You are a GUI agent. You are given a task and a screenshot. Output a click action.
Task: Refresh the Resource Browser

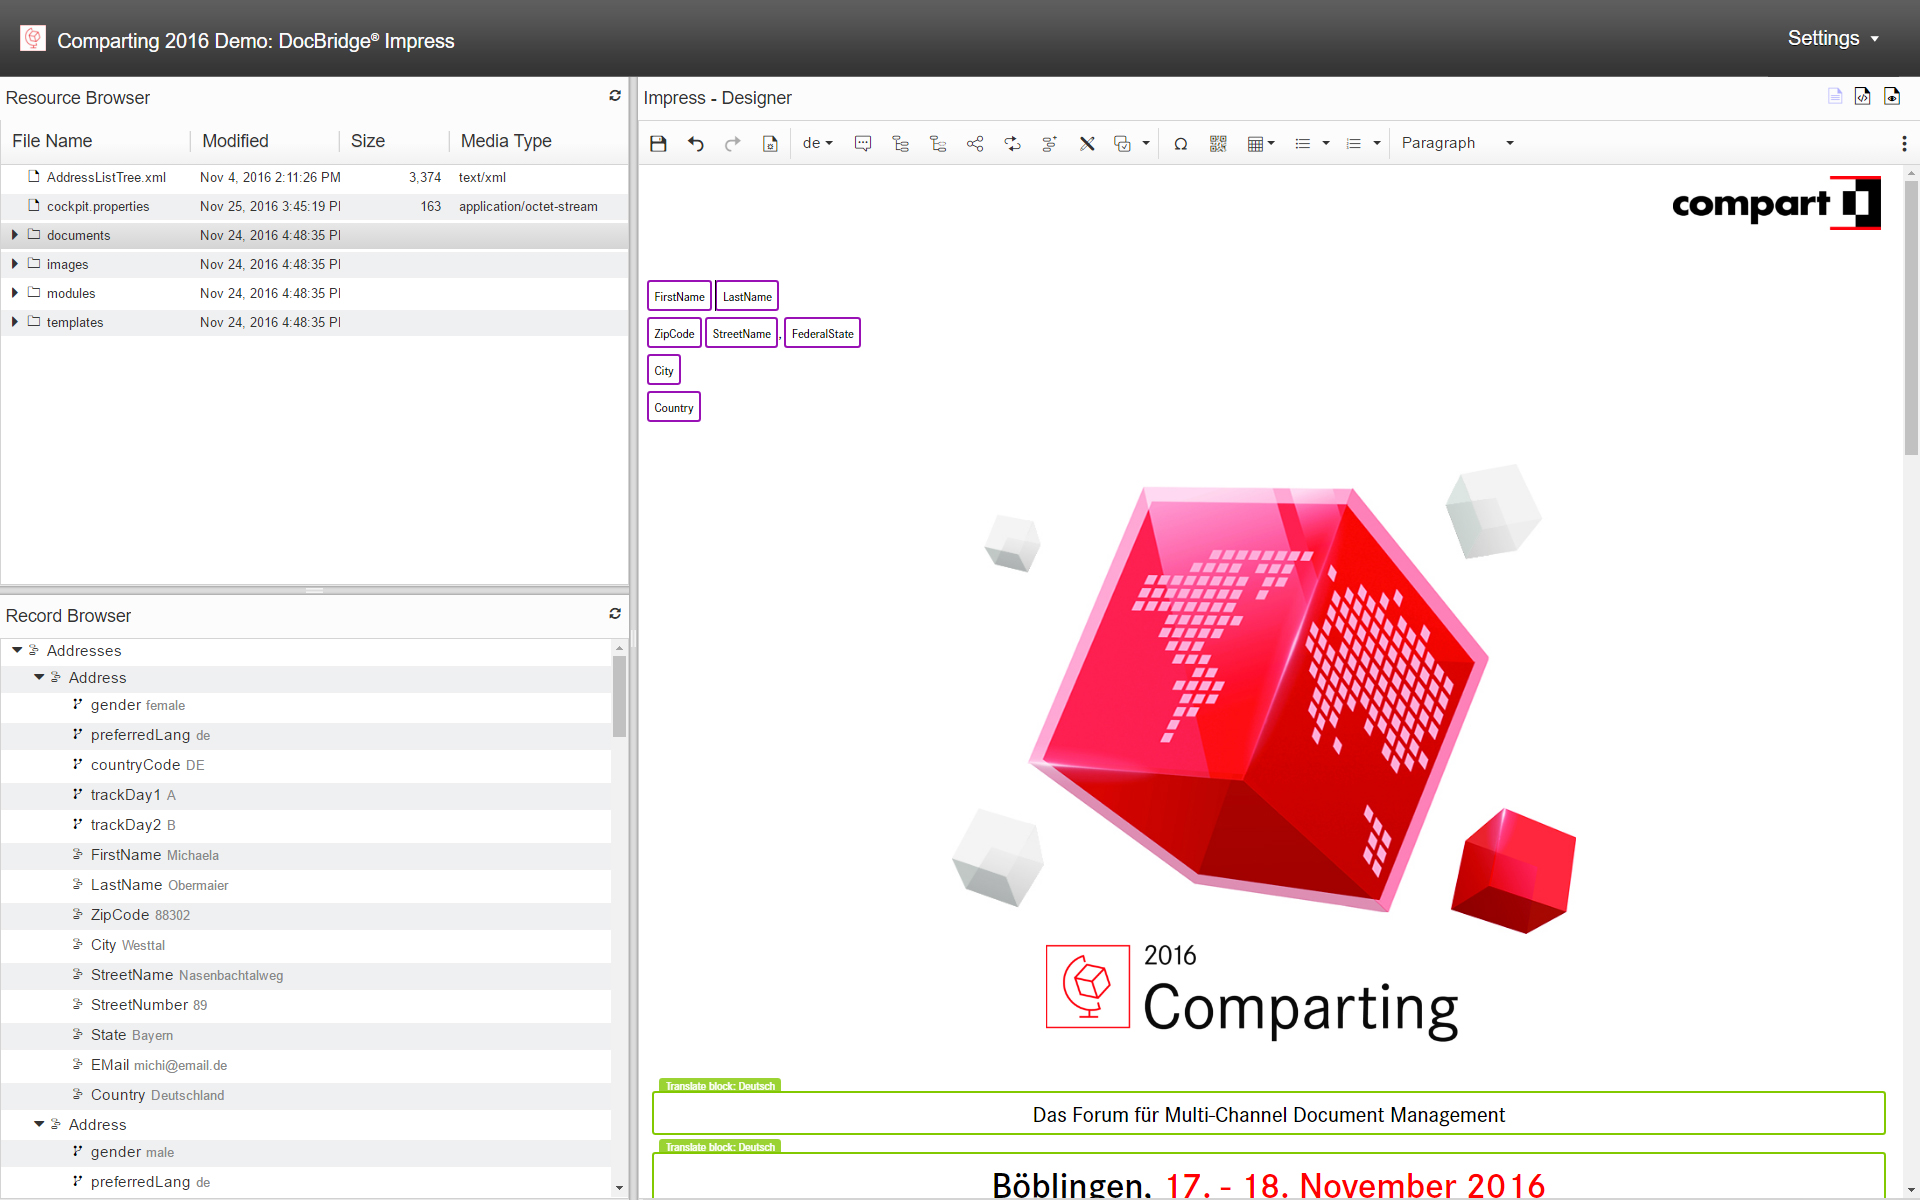click(615, 95)
